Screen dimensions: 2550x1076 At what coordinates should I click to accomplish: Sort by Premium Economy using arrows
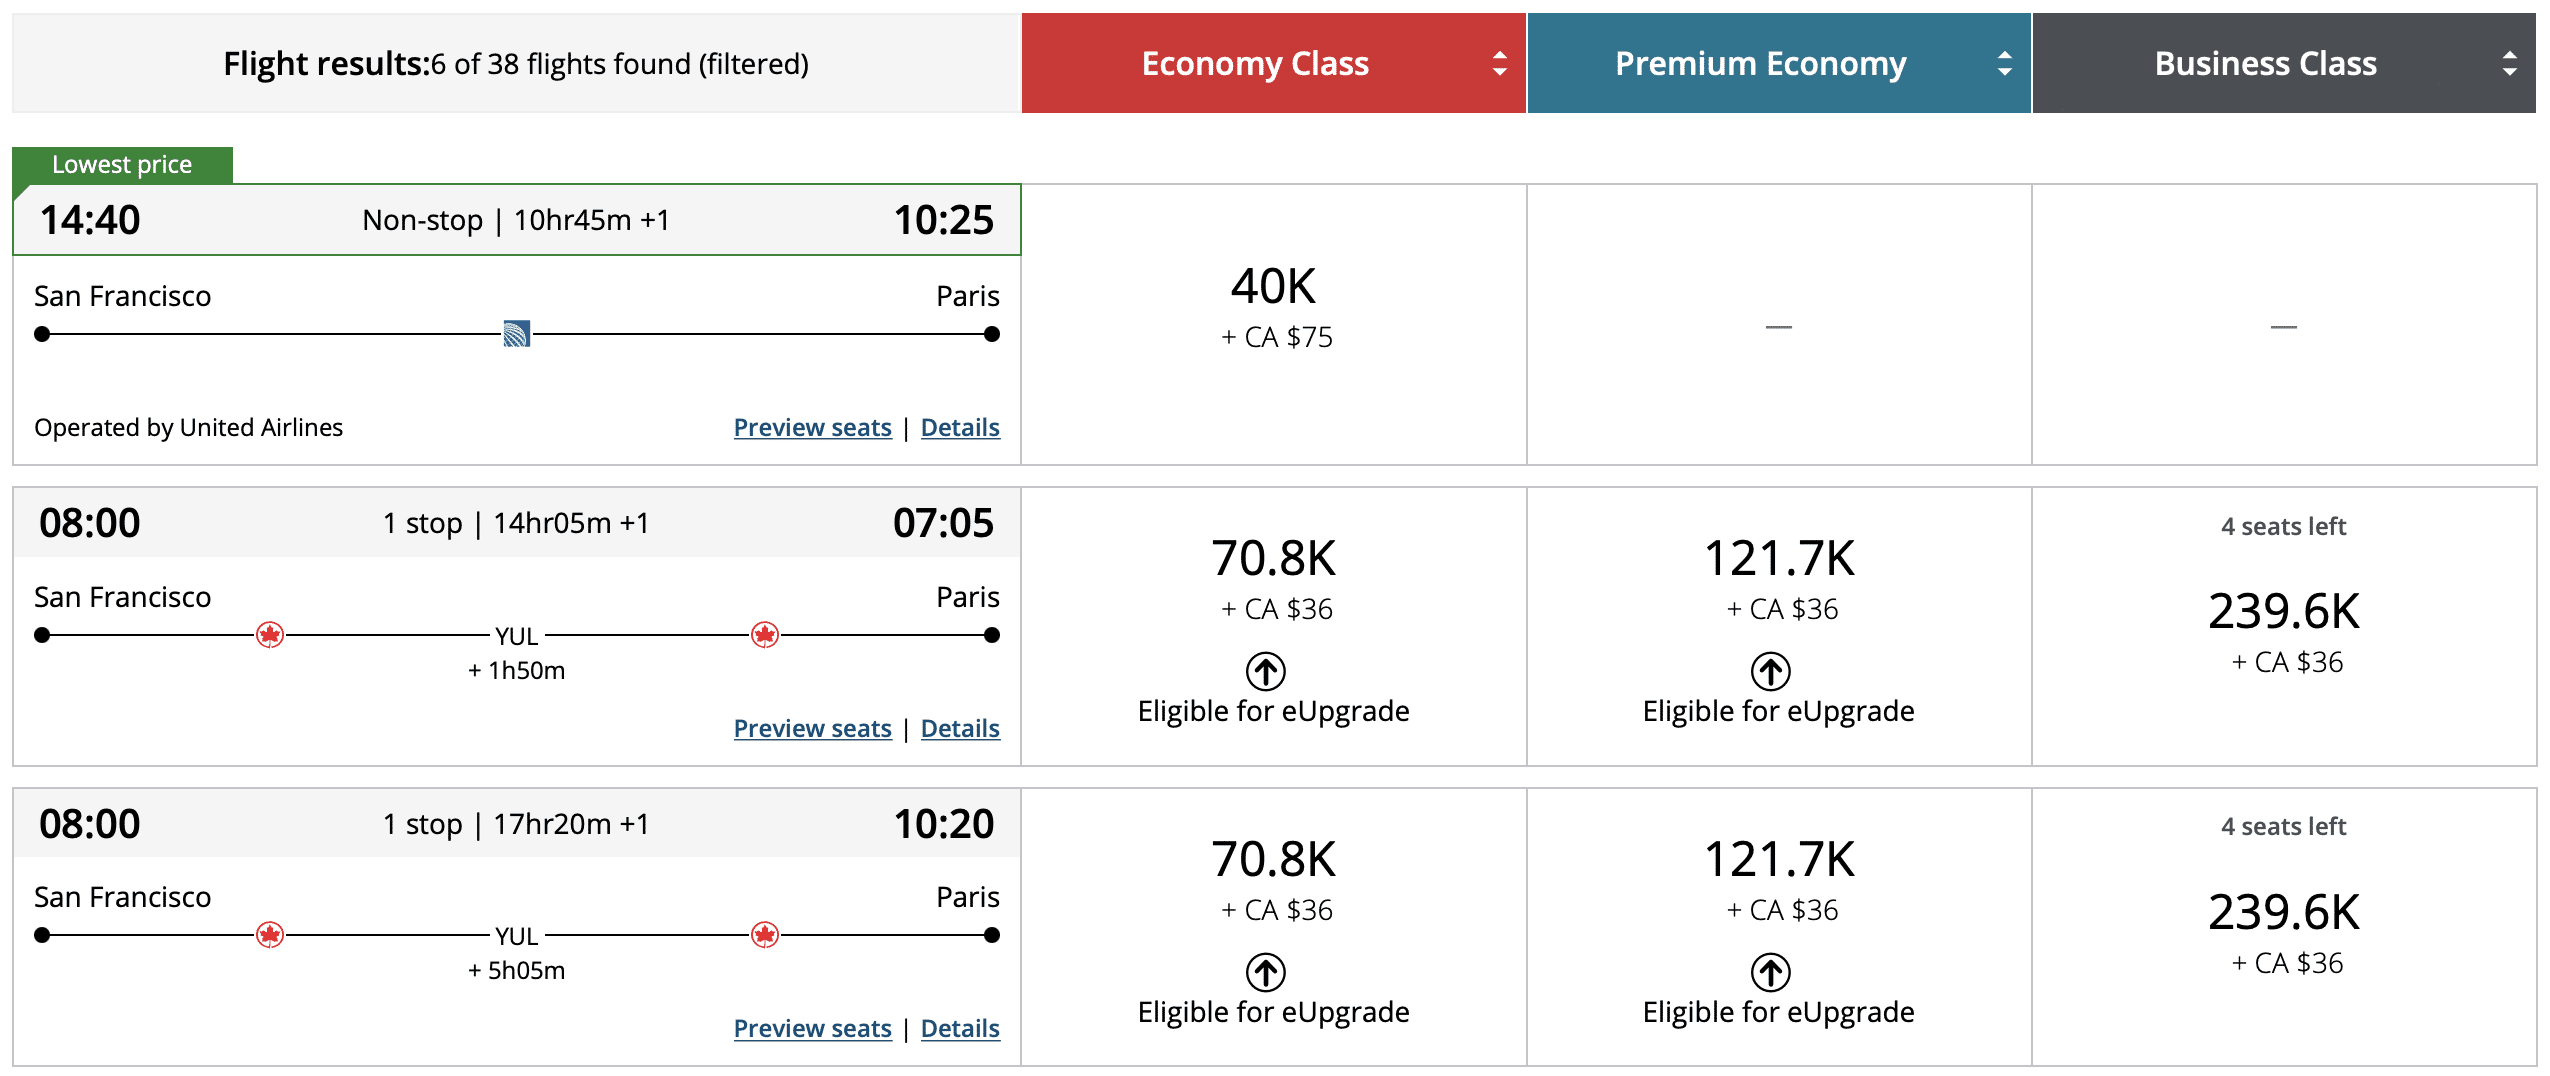point(2004,64)
